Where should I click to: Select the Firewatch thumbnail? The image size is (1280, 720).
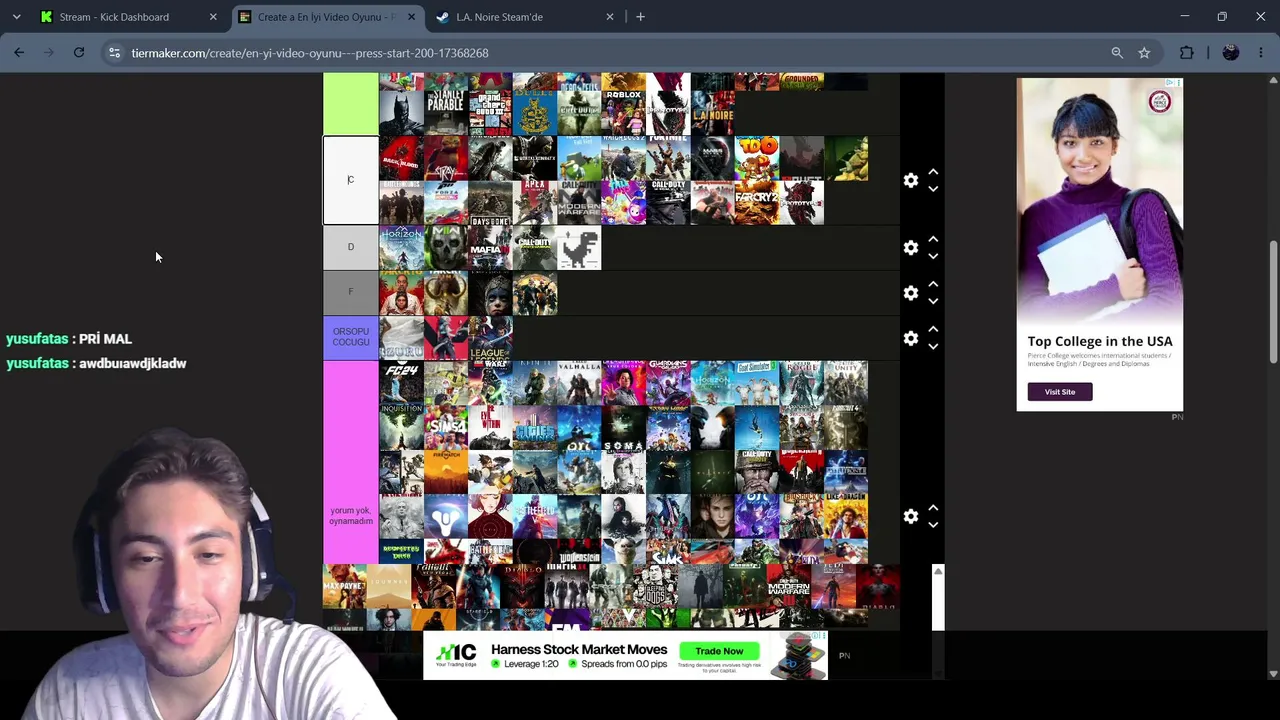tap(445, 472)
